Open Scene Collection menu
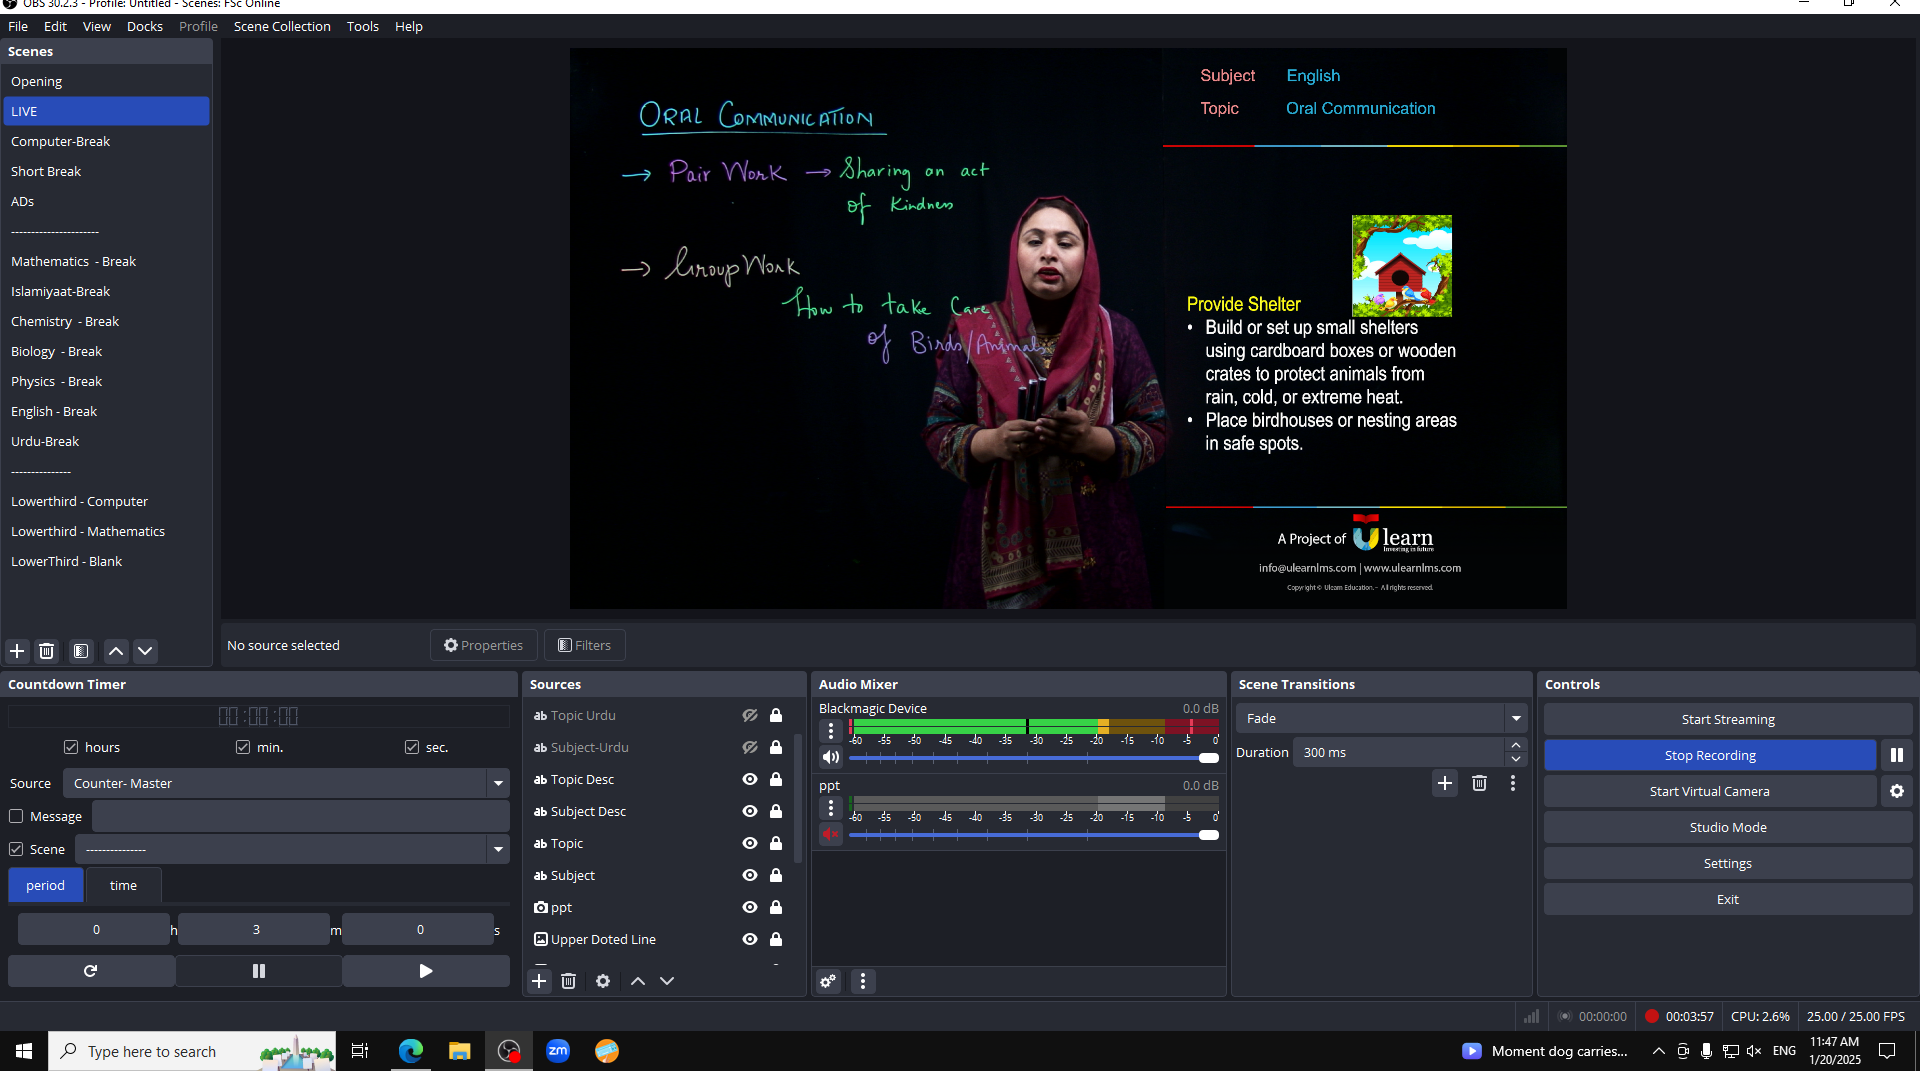This screenshot has width=1920, height=1071. click(282, 26)
